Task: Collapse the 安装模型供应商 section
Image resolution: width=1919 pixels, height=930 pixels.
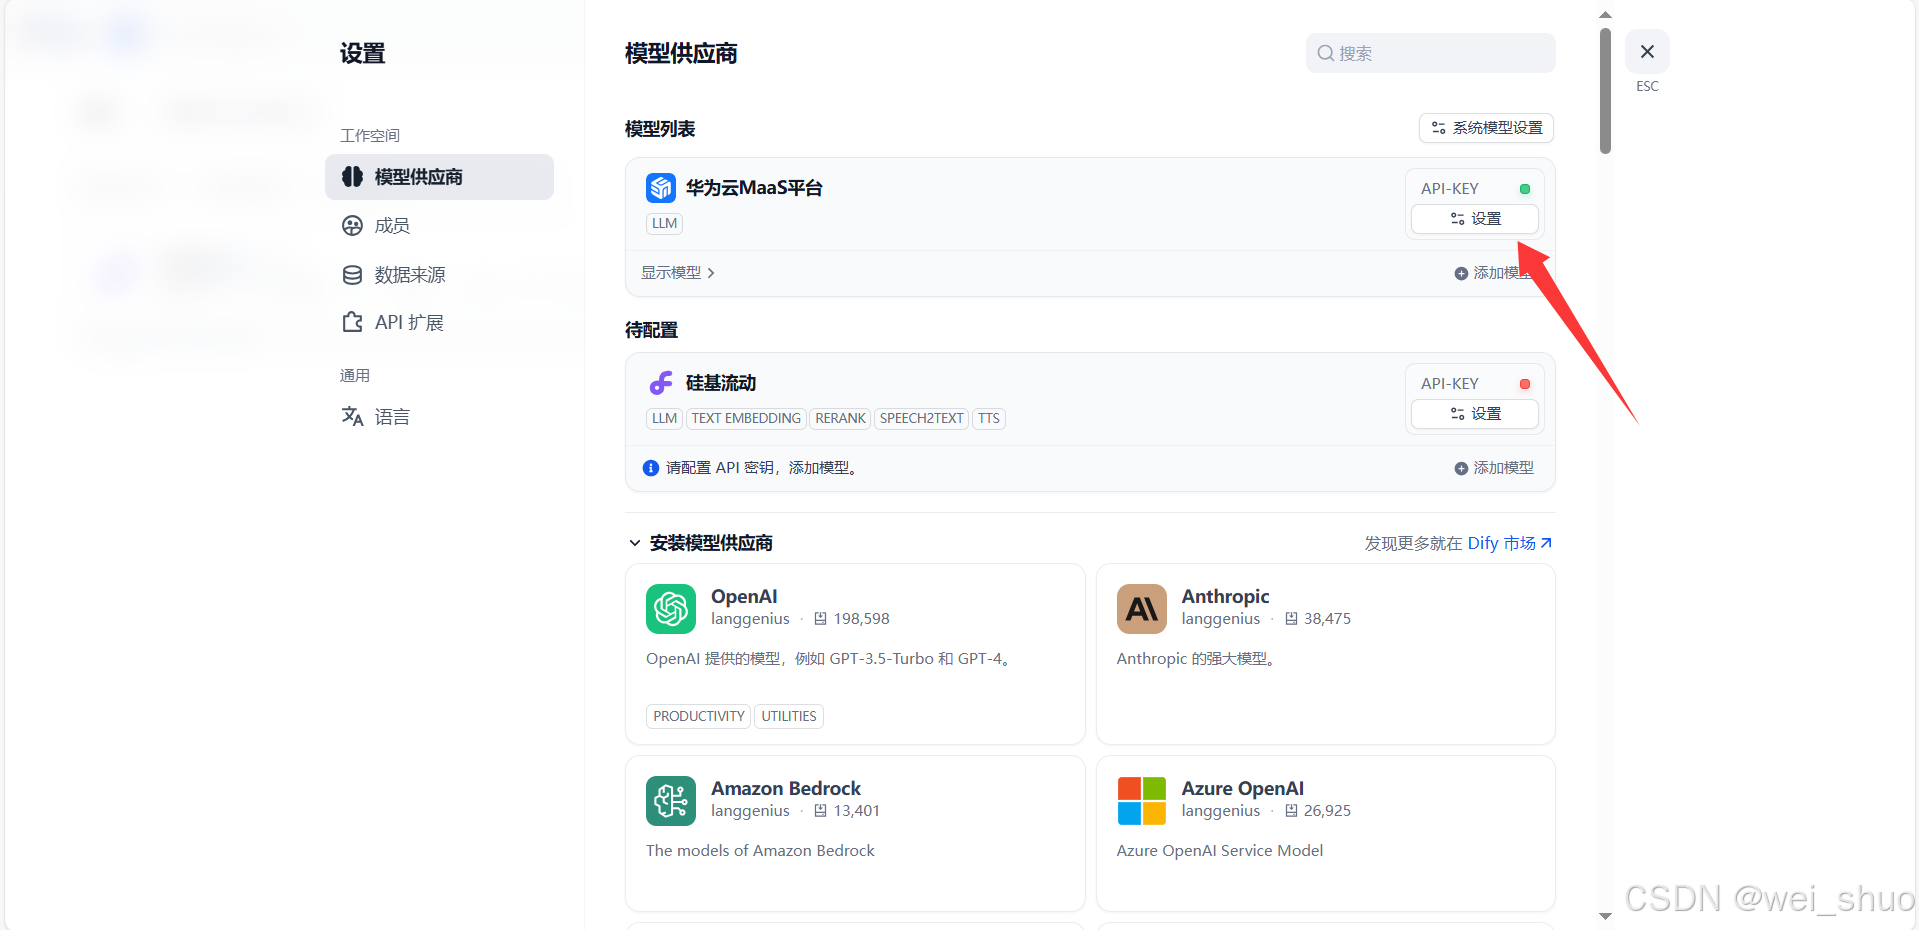Action: coord(634,543)
